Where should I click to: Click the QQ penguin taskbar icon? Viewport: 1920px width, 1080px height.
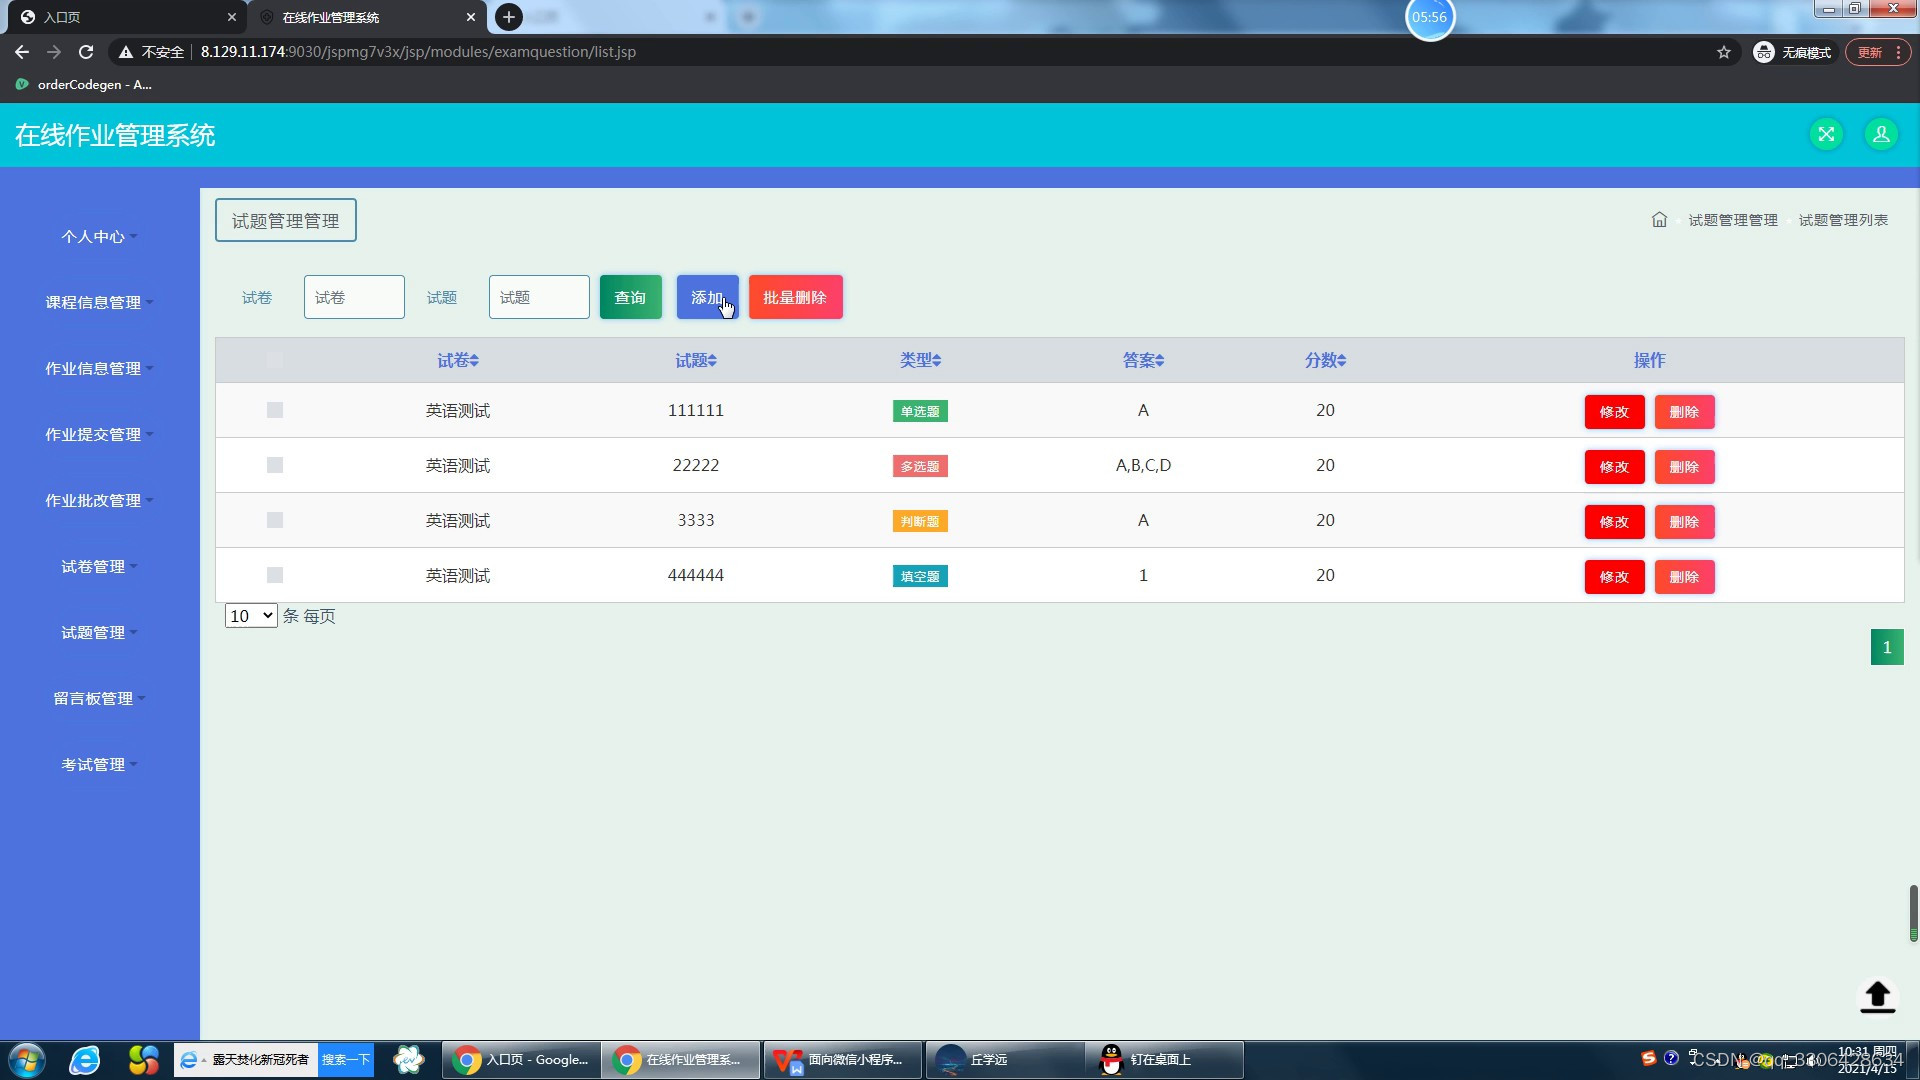[1111, 1060]
